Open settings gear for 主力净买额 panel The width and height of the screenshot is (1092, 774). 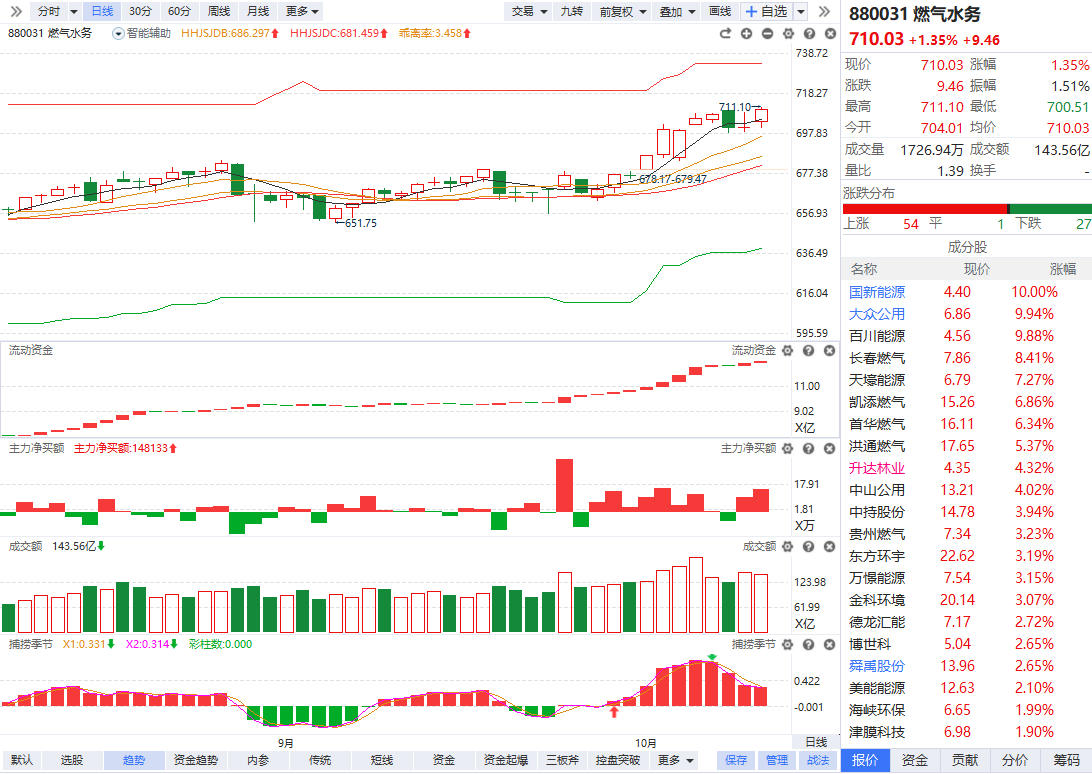click(x=788, y=449)
